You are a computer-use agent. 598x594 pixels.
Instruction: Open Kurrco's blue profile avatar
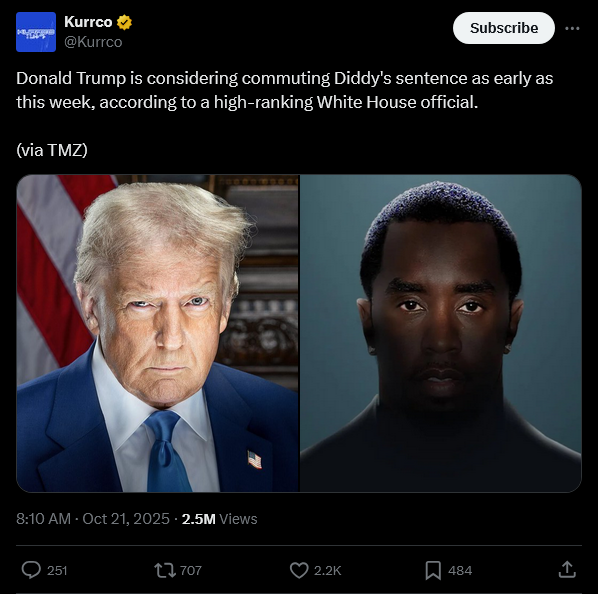coord(36,32)
